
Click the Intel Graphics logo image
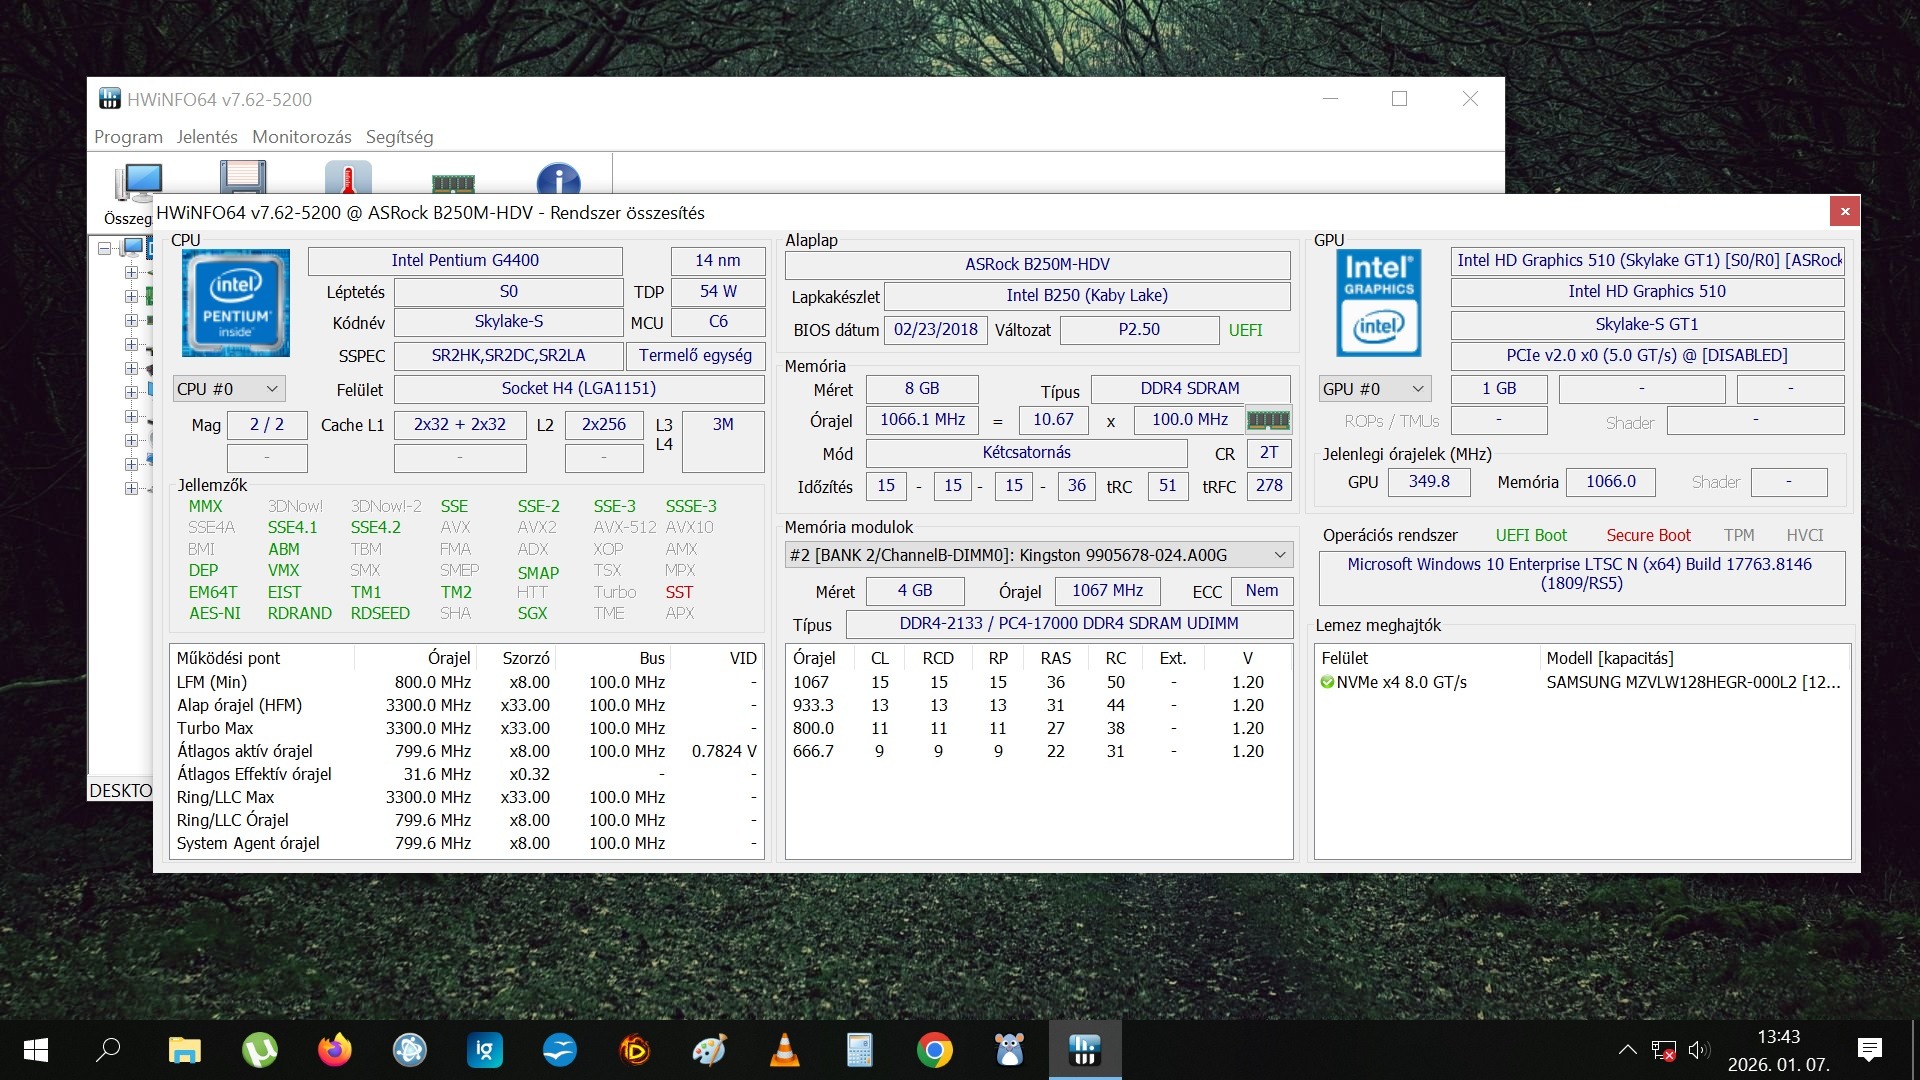tap(1379, 303)
